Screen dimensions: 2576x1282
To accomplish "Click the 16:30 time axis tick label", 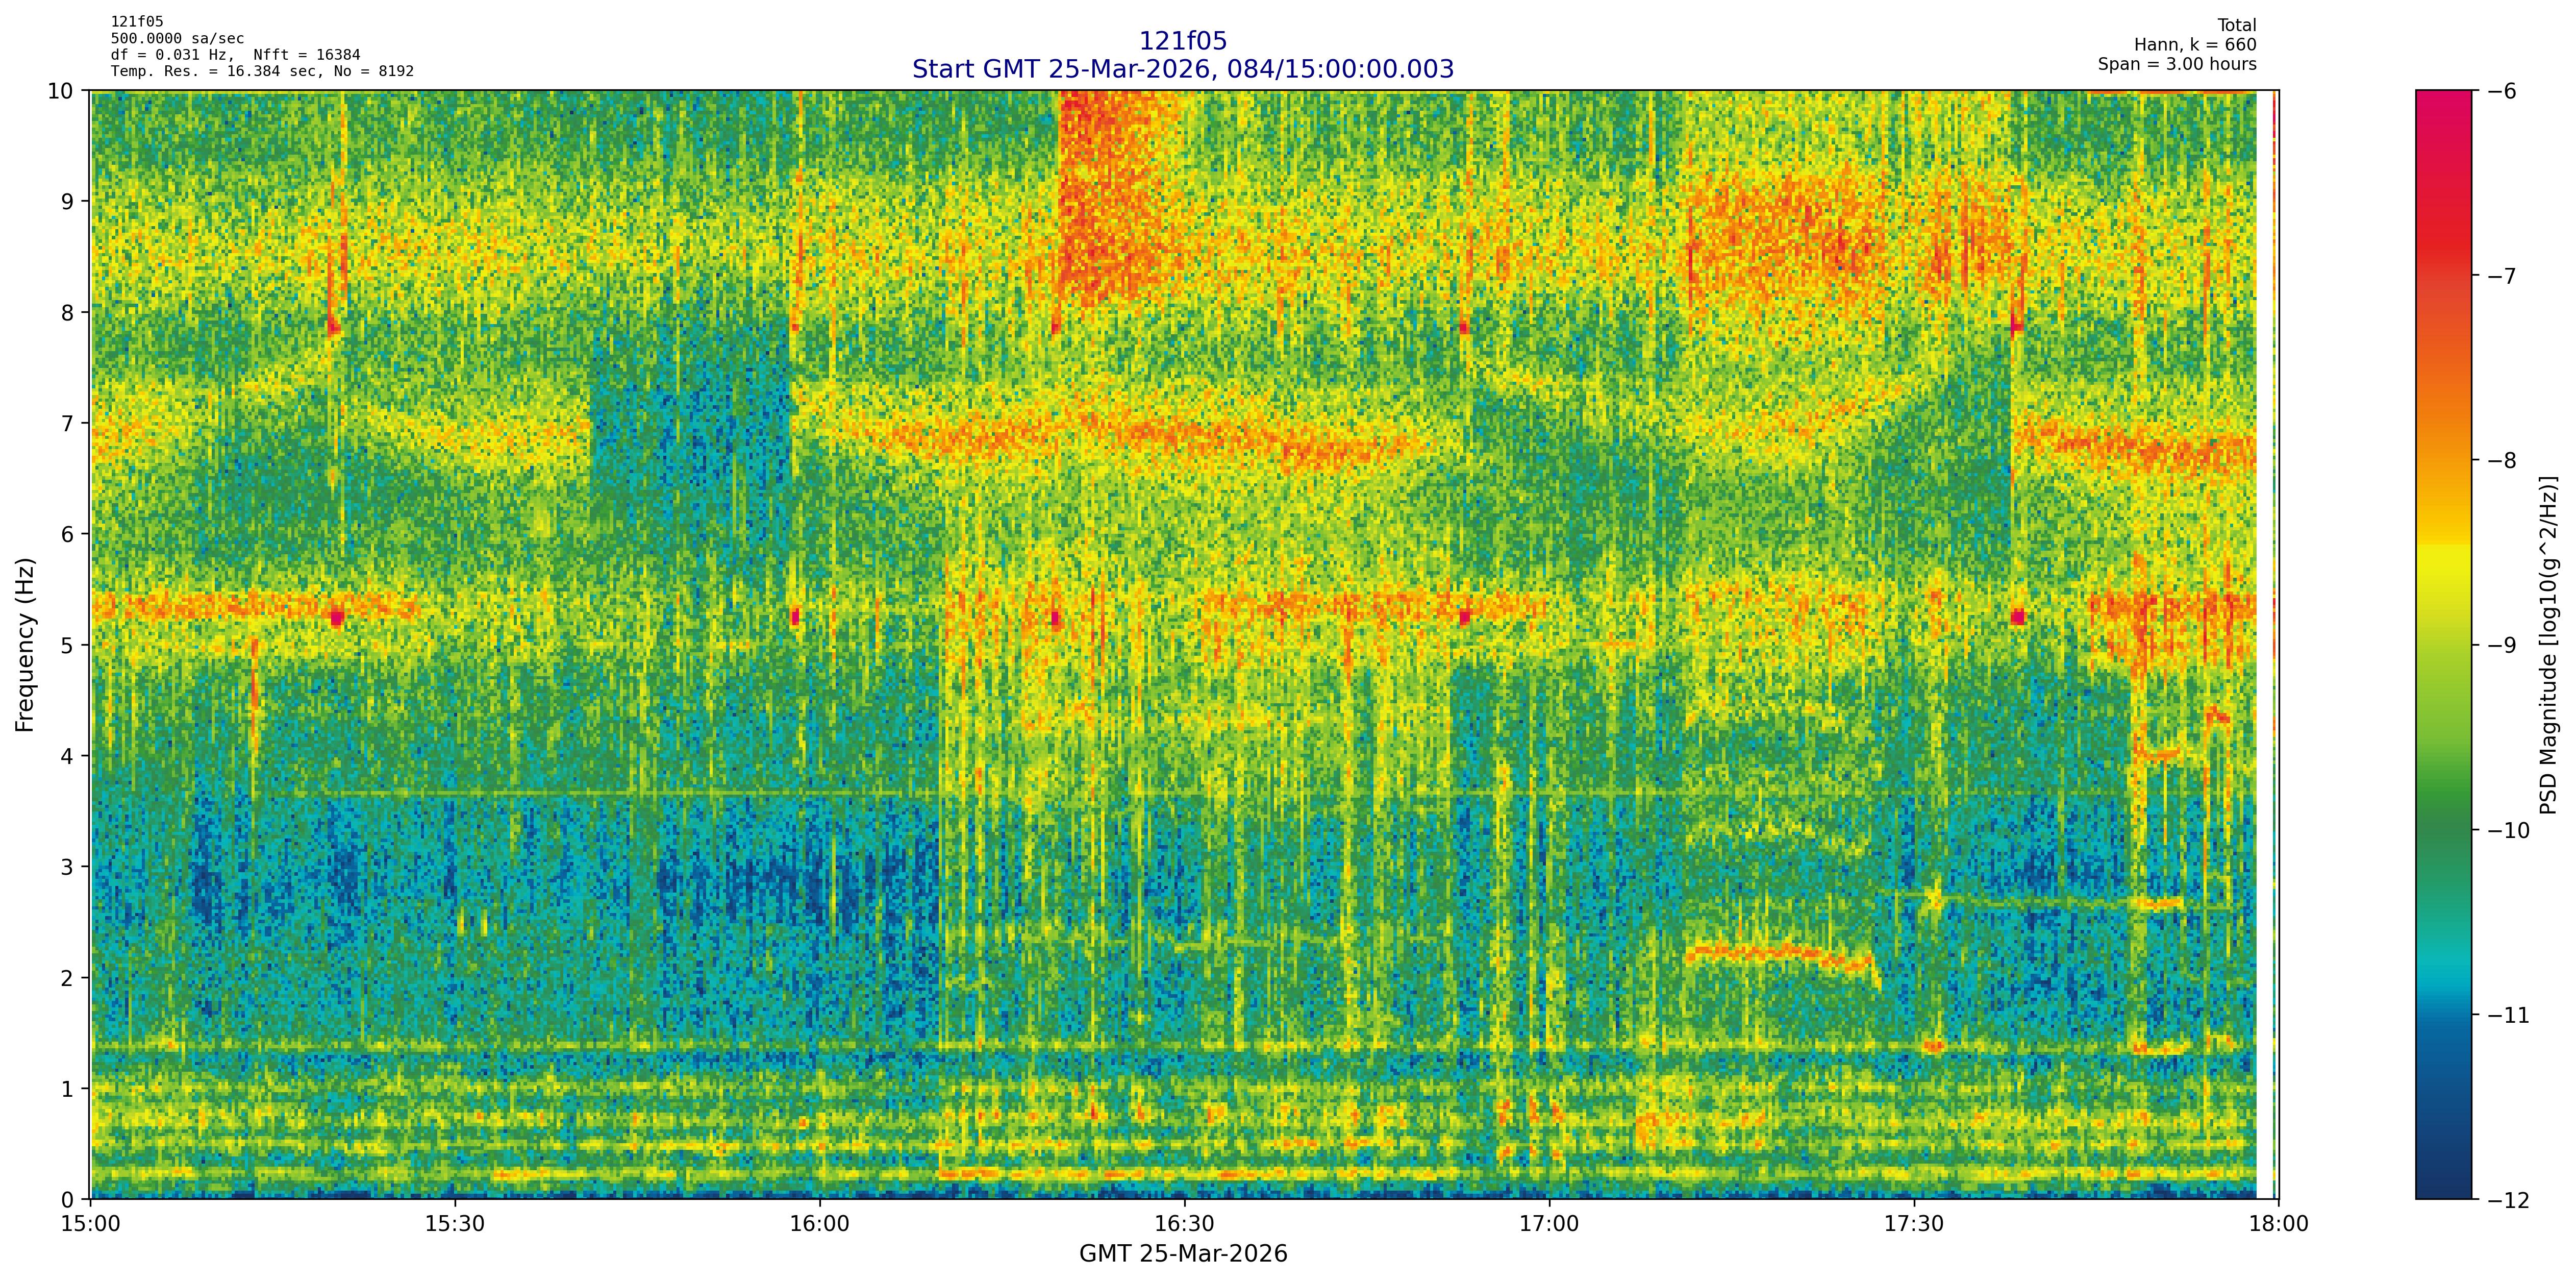I will (1184, 1224).
